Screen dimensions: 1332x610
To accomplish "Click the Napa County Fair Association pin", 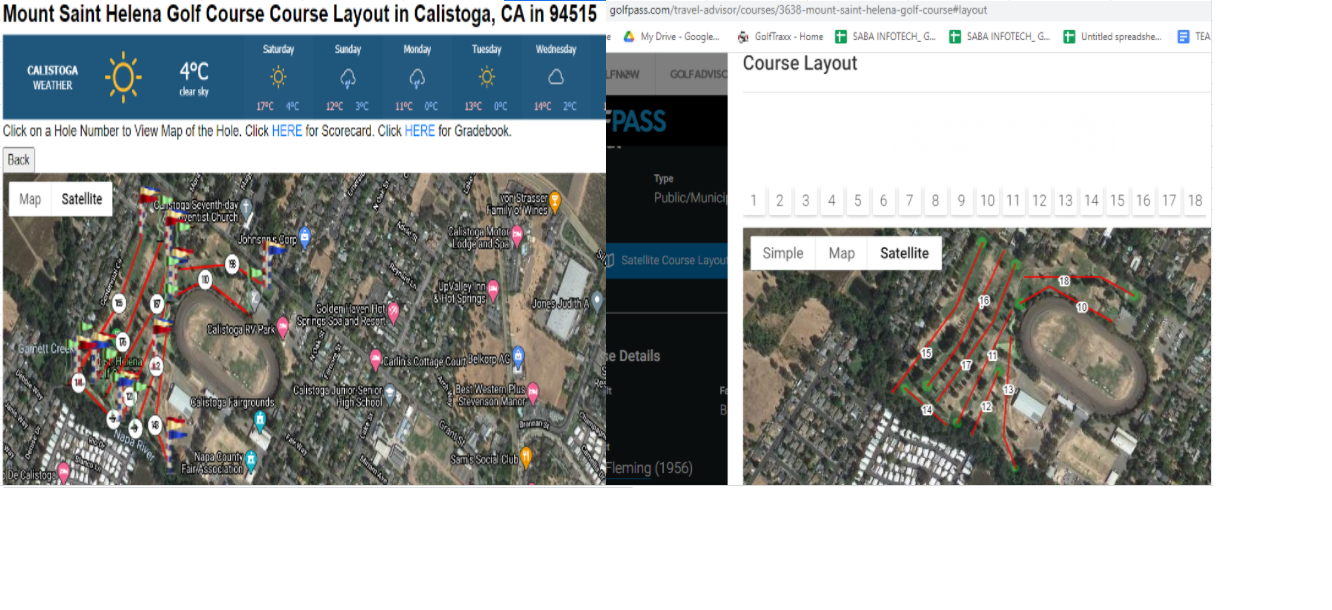I will (x=251, y=460).
